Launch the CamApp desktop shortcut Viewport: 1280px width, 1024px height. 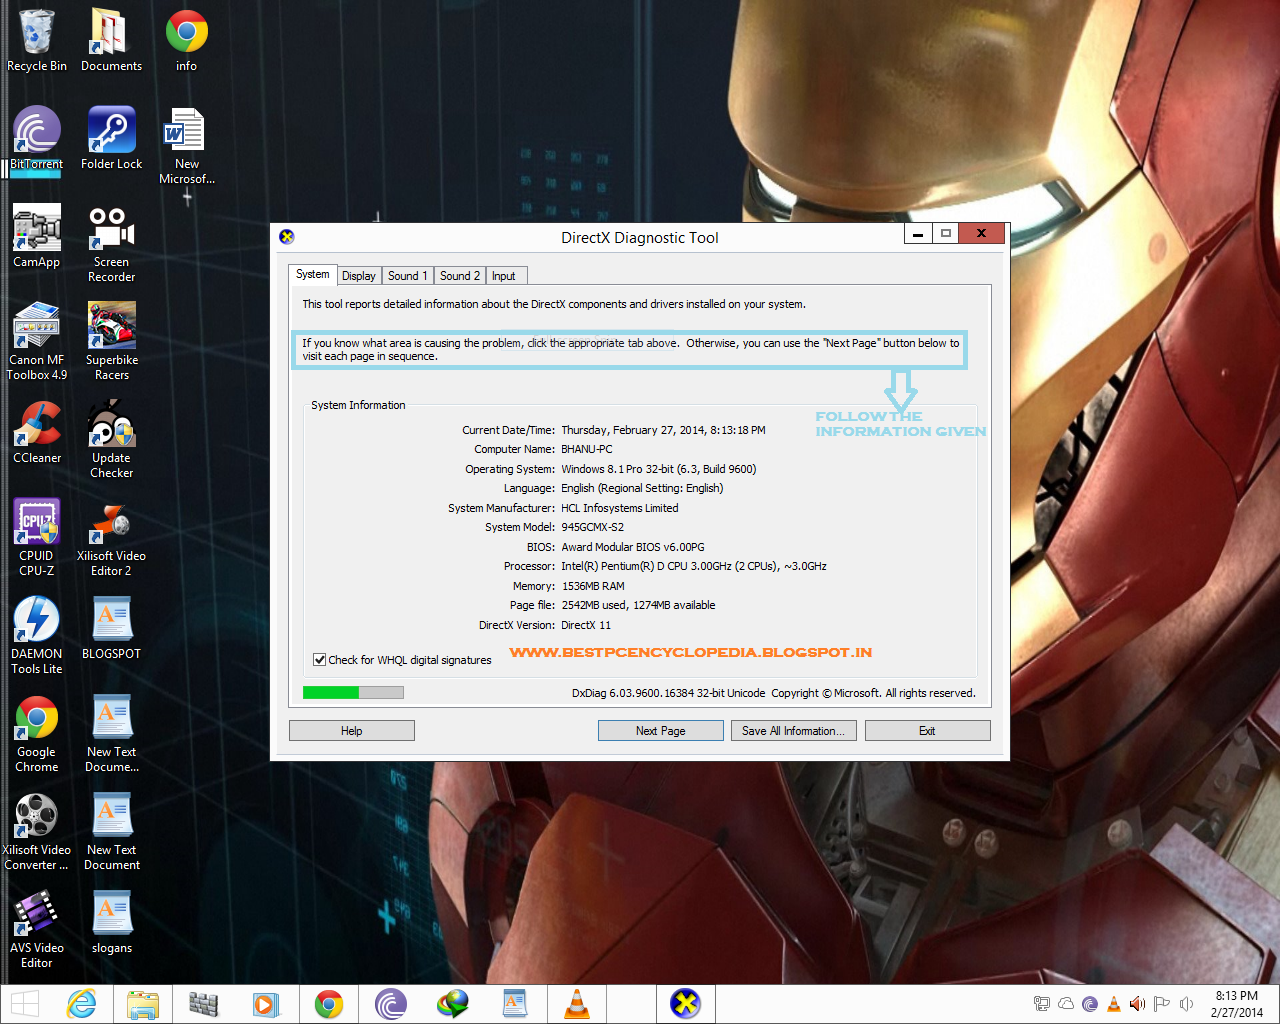tap(37, 236)
